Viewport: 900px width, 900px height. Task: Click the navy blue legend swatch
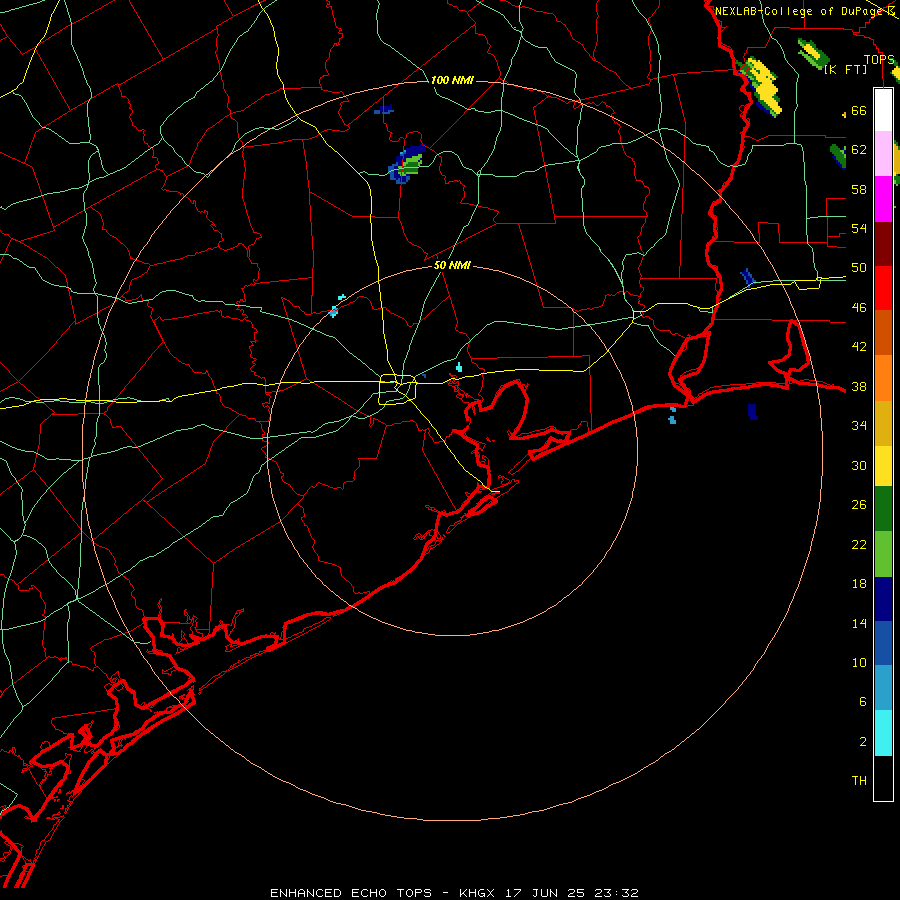883,599
